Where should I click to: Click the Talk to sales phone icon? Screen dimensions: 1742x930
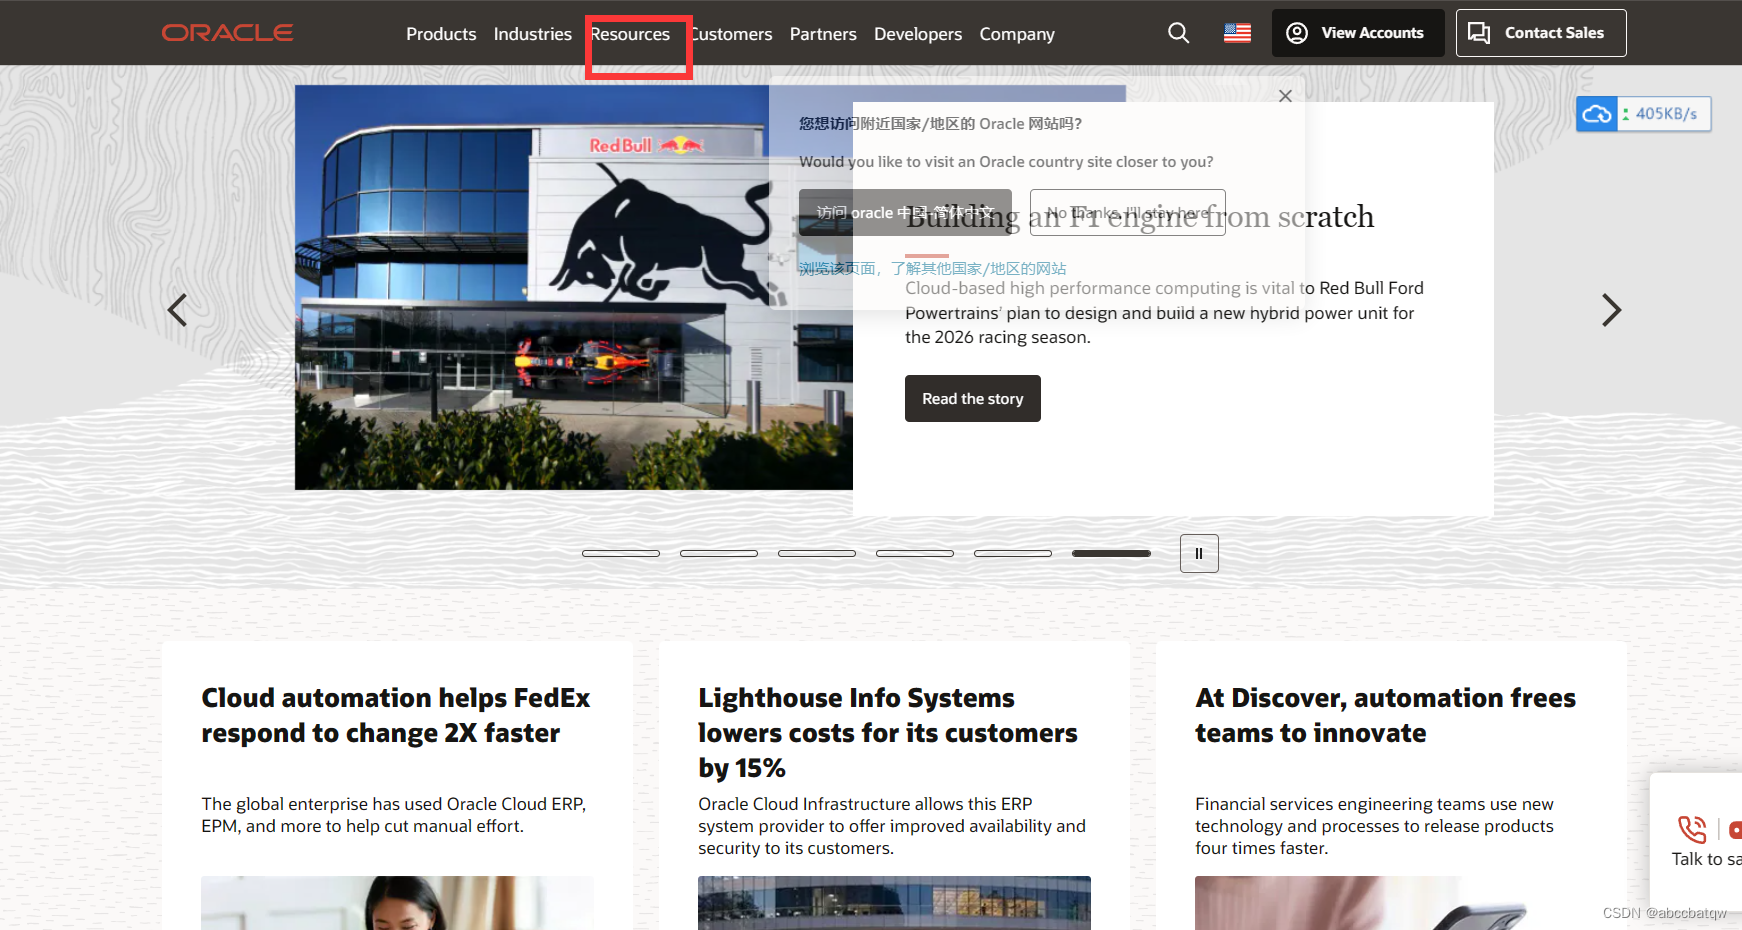point(1692,829)
